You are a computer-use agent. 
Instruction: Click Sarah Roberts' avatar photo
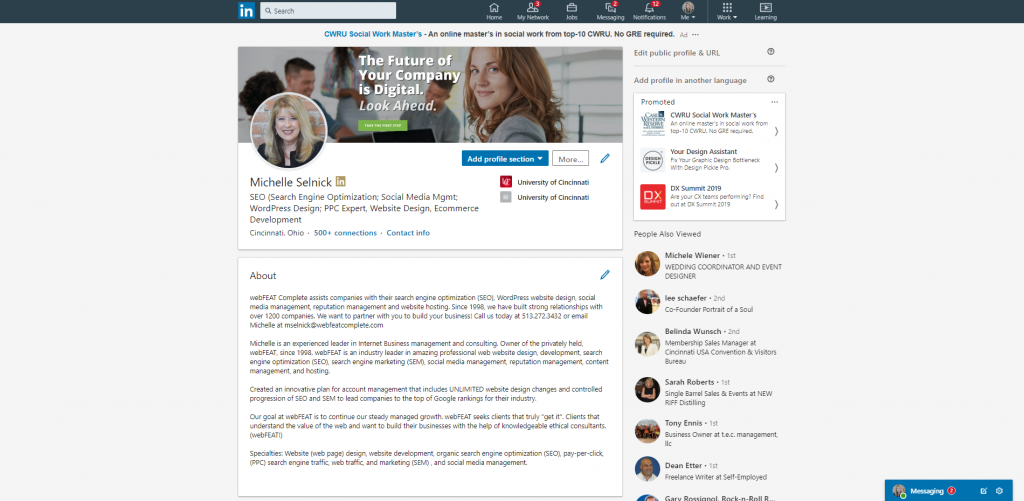tap(647, 390)
